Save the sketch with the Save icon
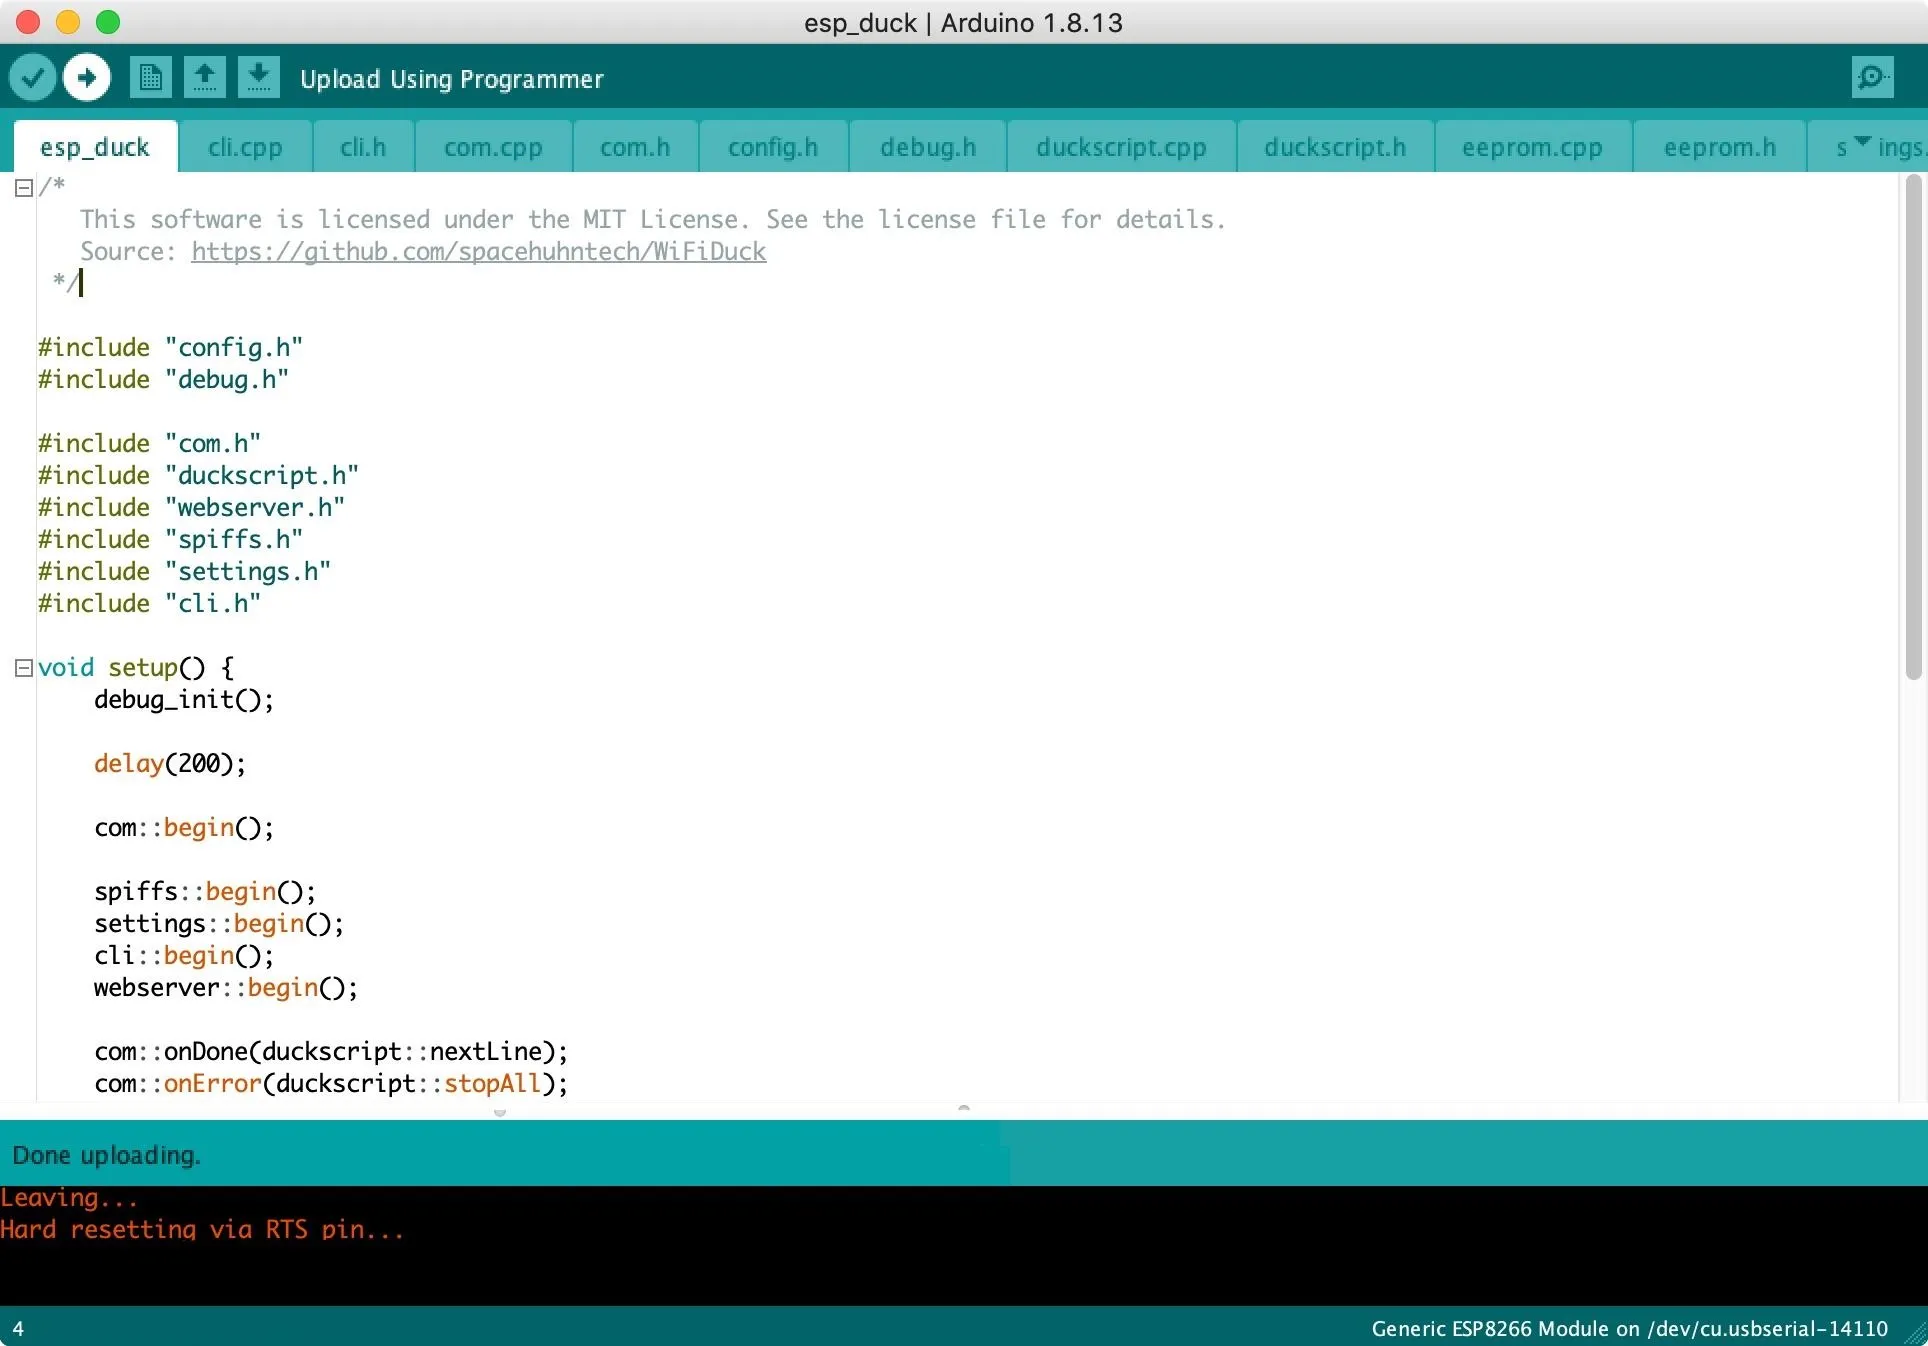1928x1346 pixels. (x=259, y=78)
